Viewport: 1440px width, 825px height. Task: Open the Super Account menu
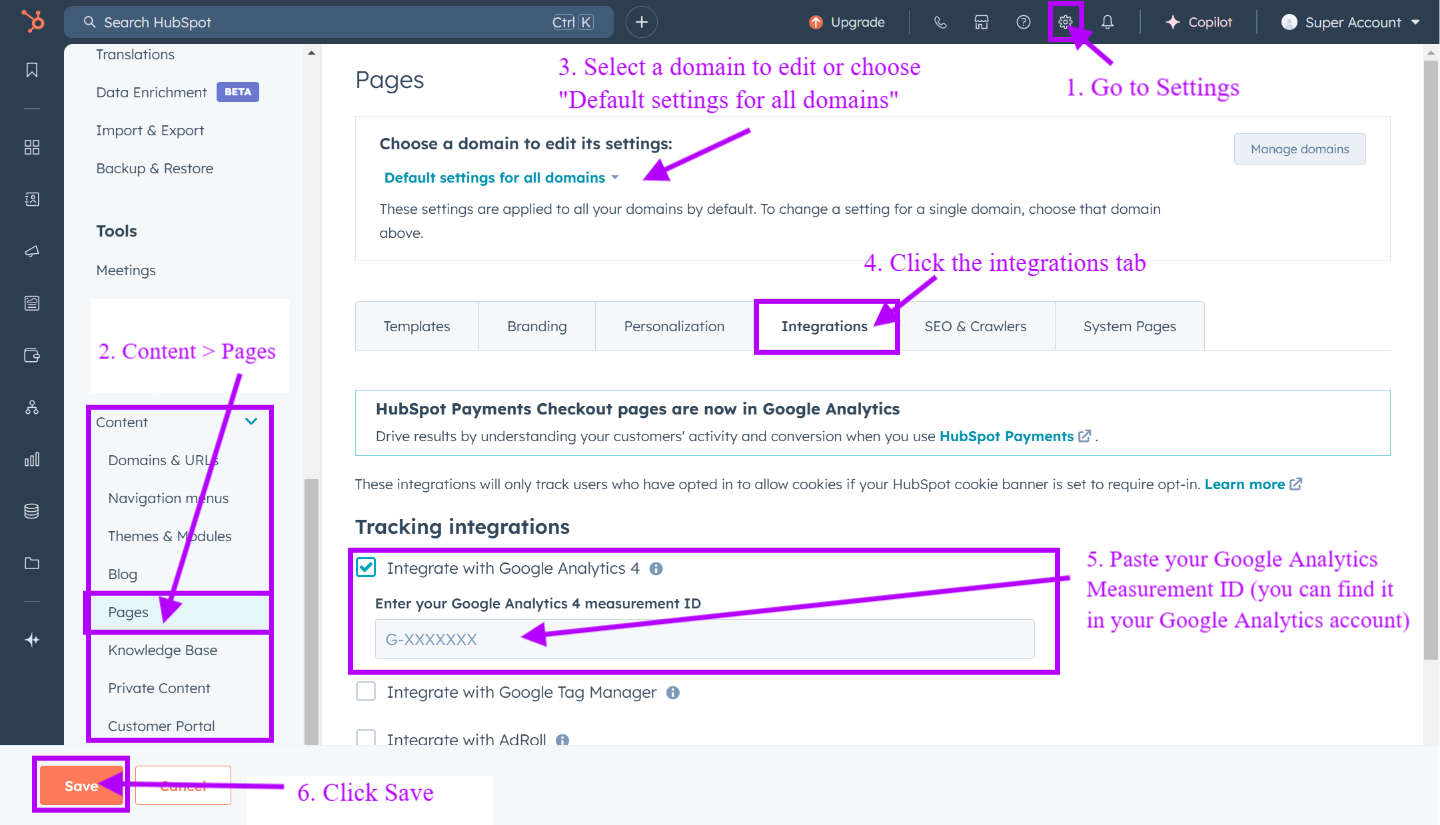click(x=1351, y=22)
